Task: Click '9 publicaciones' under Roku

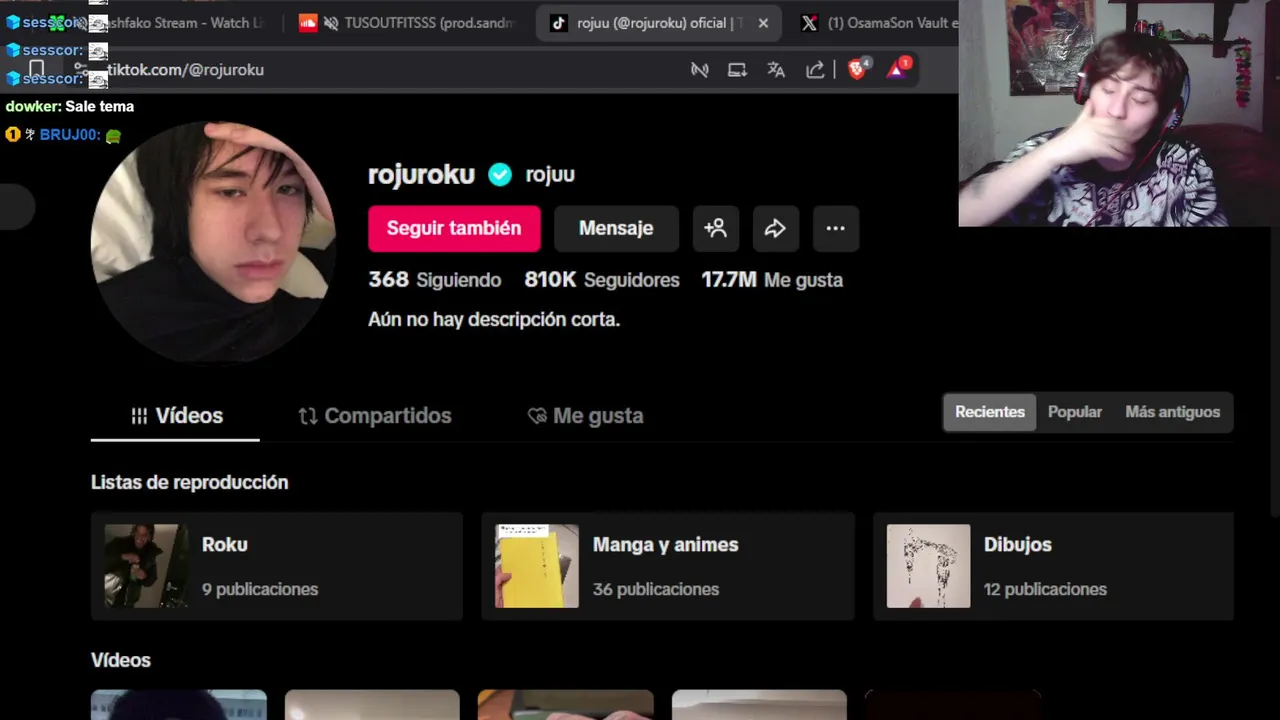Action: [x=260, y=589]
